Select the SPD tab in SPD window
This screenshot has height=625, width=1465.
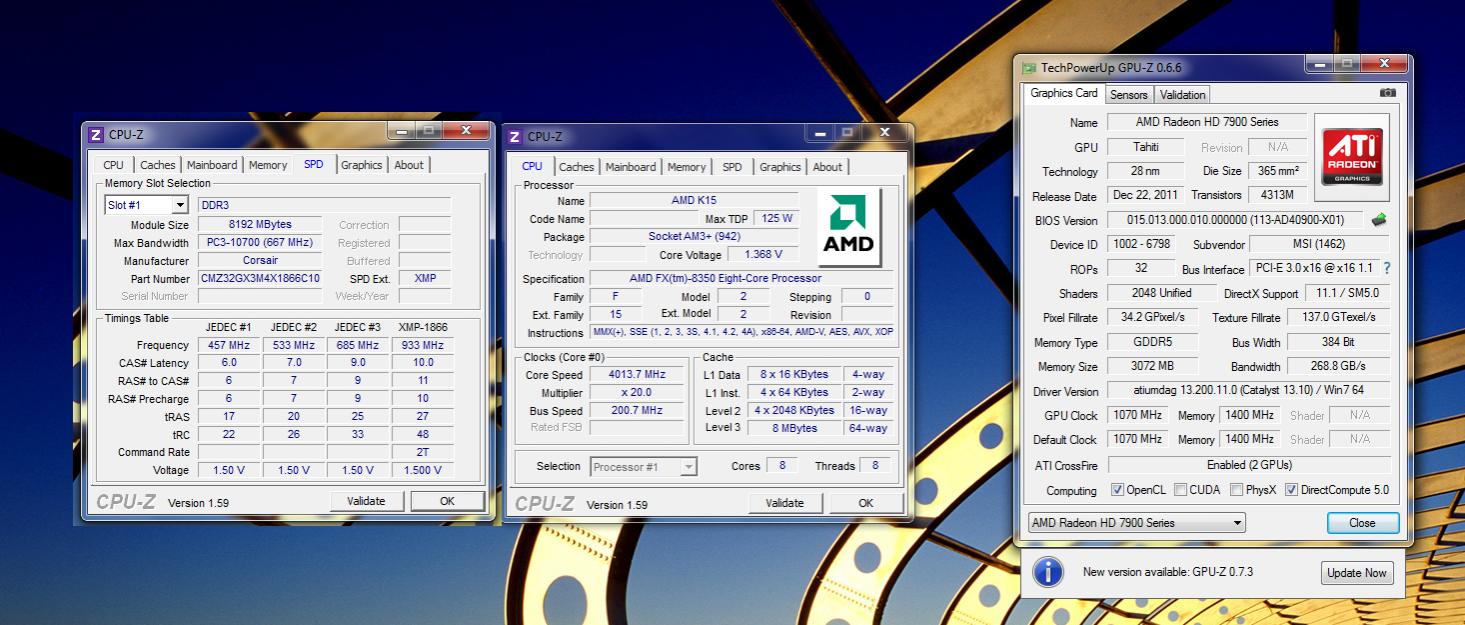point(314,164)
